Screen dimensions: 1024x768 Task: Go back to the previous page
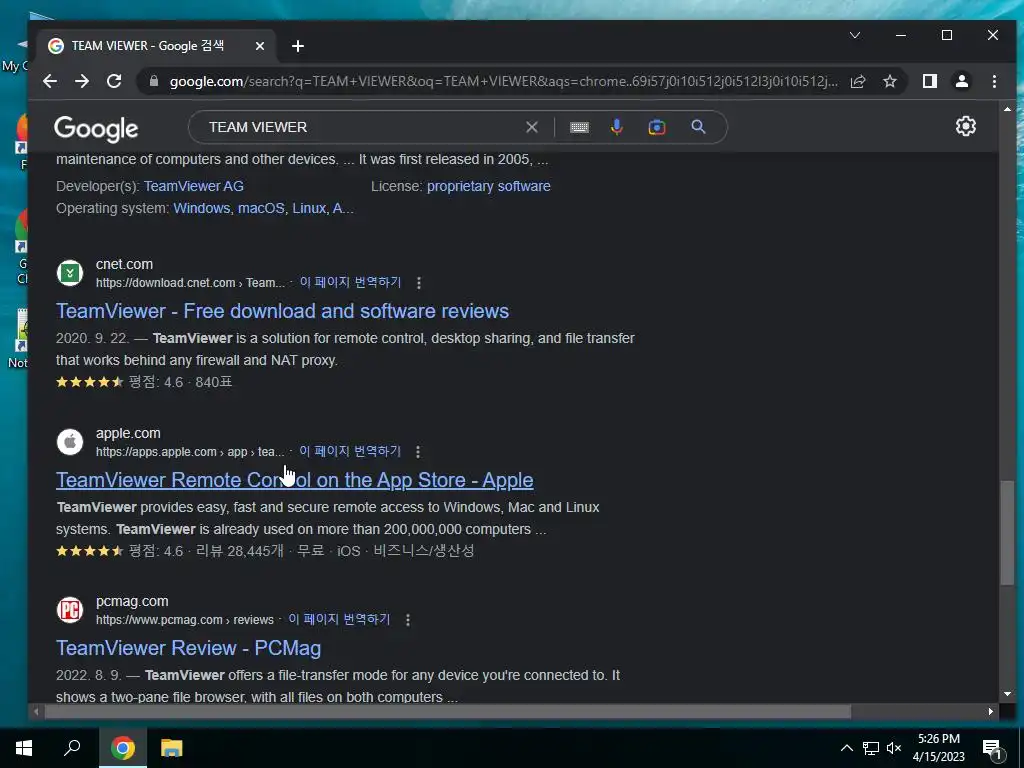pyautogui.click(x=50, y=81)
